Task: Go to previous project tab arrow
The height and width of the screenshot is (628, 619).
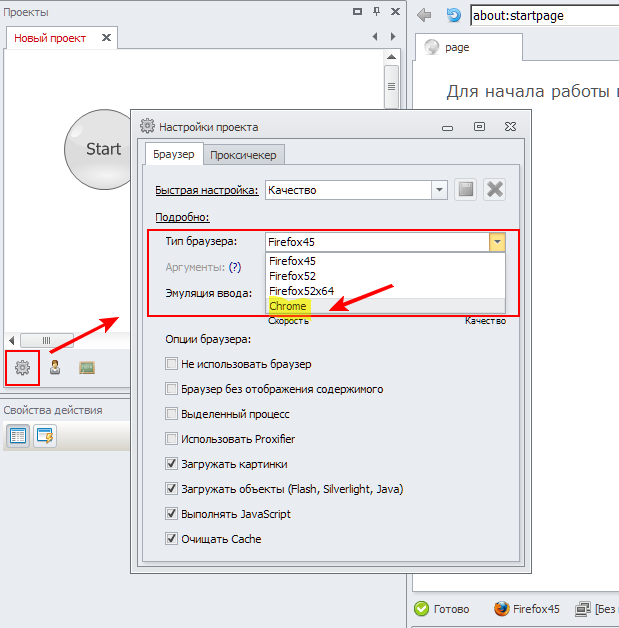Action: click(x=375, y=36)
